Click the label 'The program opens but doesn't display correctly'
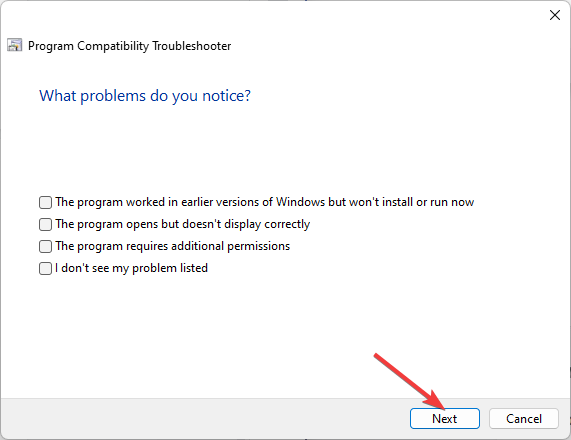 pos(182,224)
